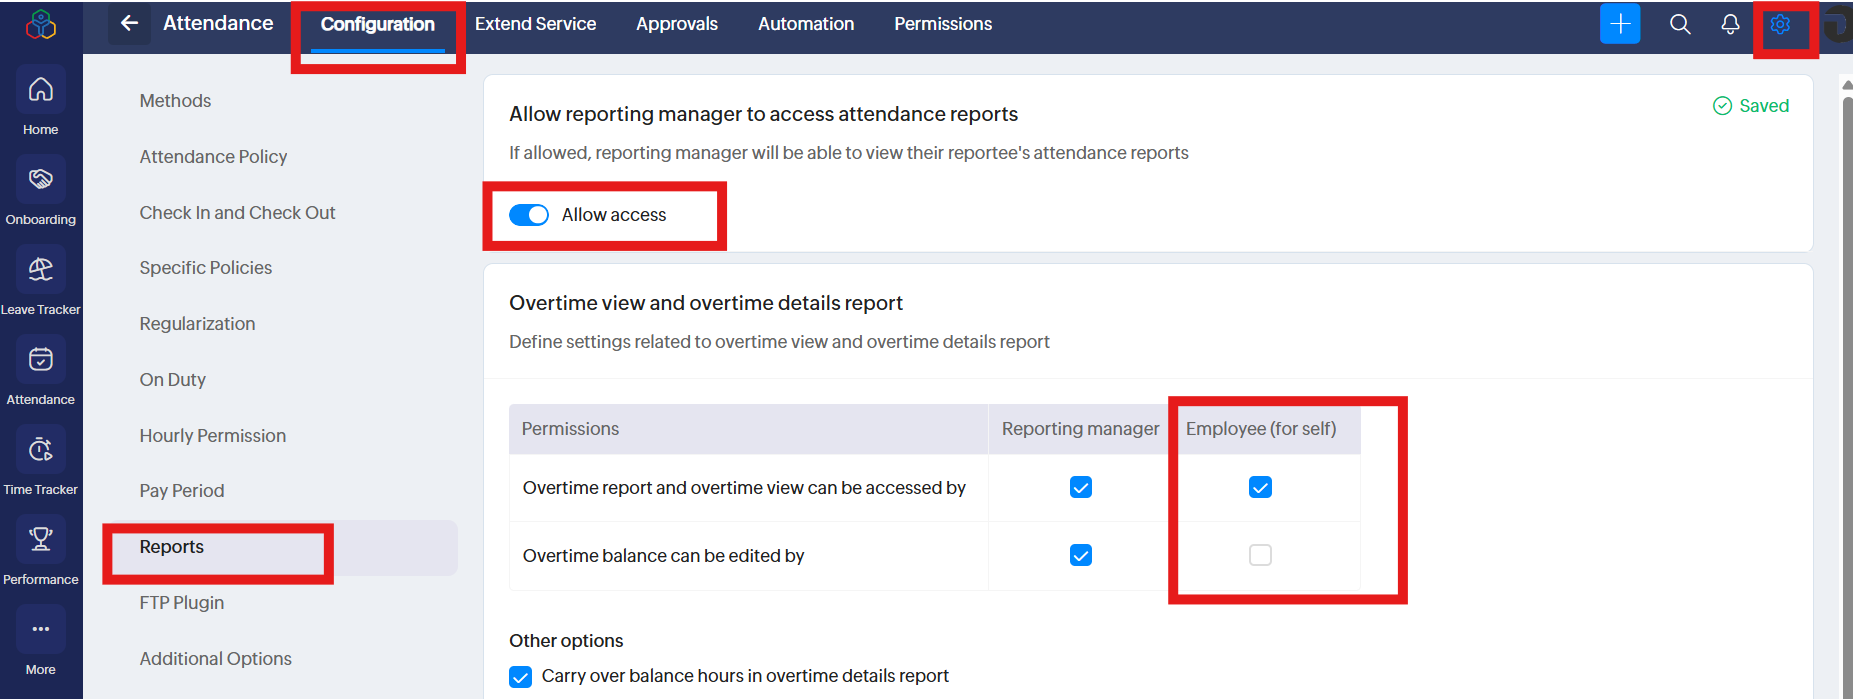Viewport: 1853px width, 699px height.
Task: Uncheck Carry over balance hours option
Action: (x=521, y=677)
